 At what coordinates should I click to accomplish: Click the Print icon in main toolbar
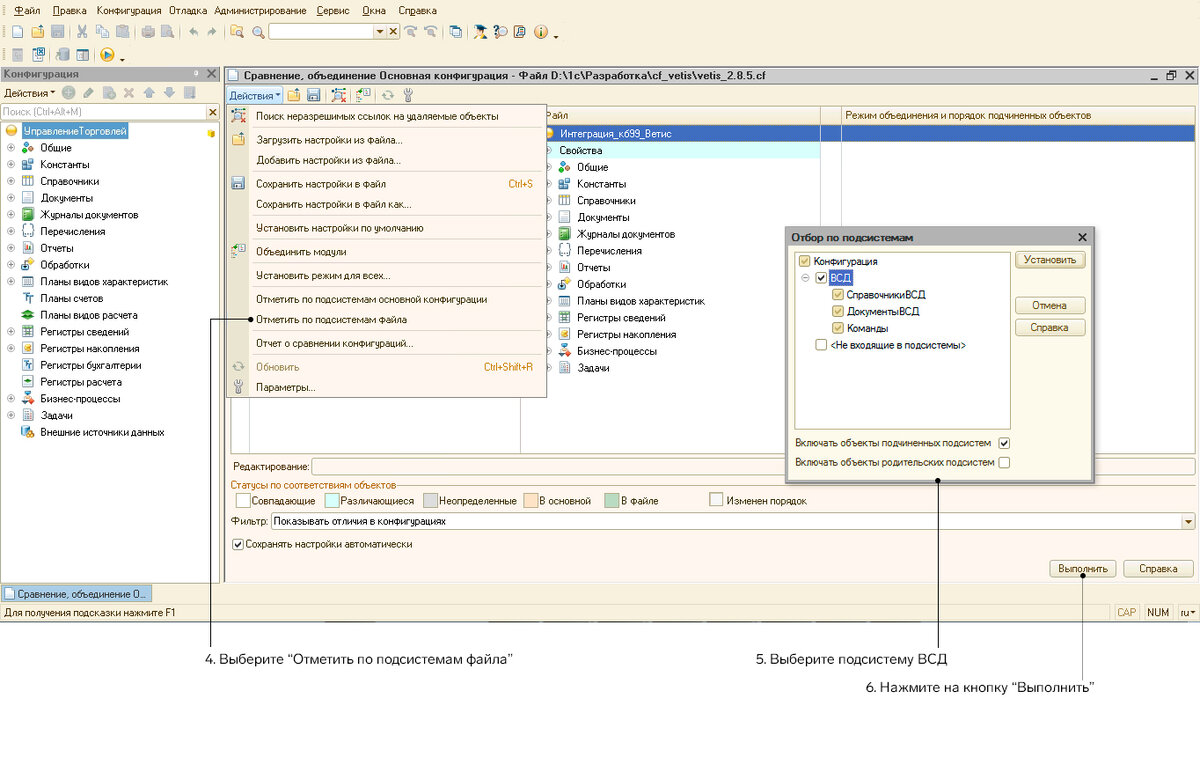point(148,32)
